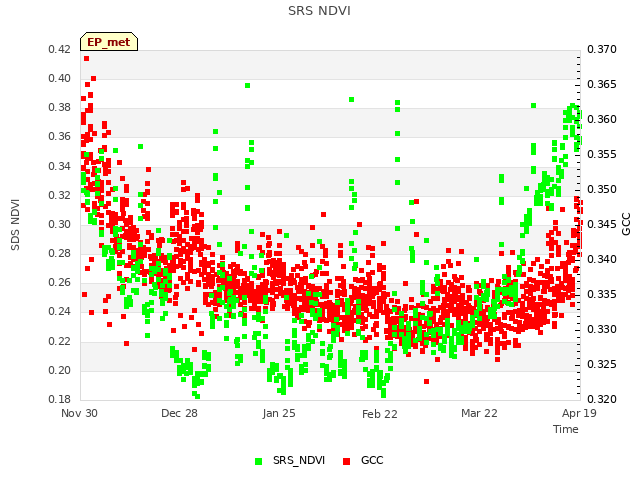Screen dimensions: 640x480
Task: Click the SDS NDVI left axis title
Action: coord(15,224)
